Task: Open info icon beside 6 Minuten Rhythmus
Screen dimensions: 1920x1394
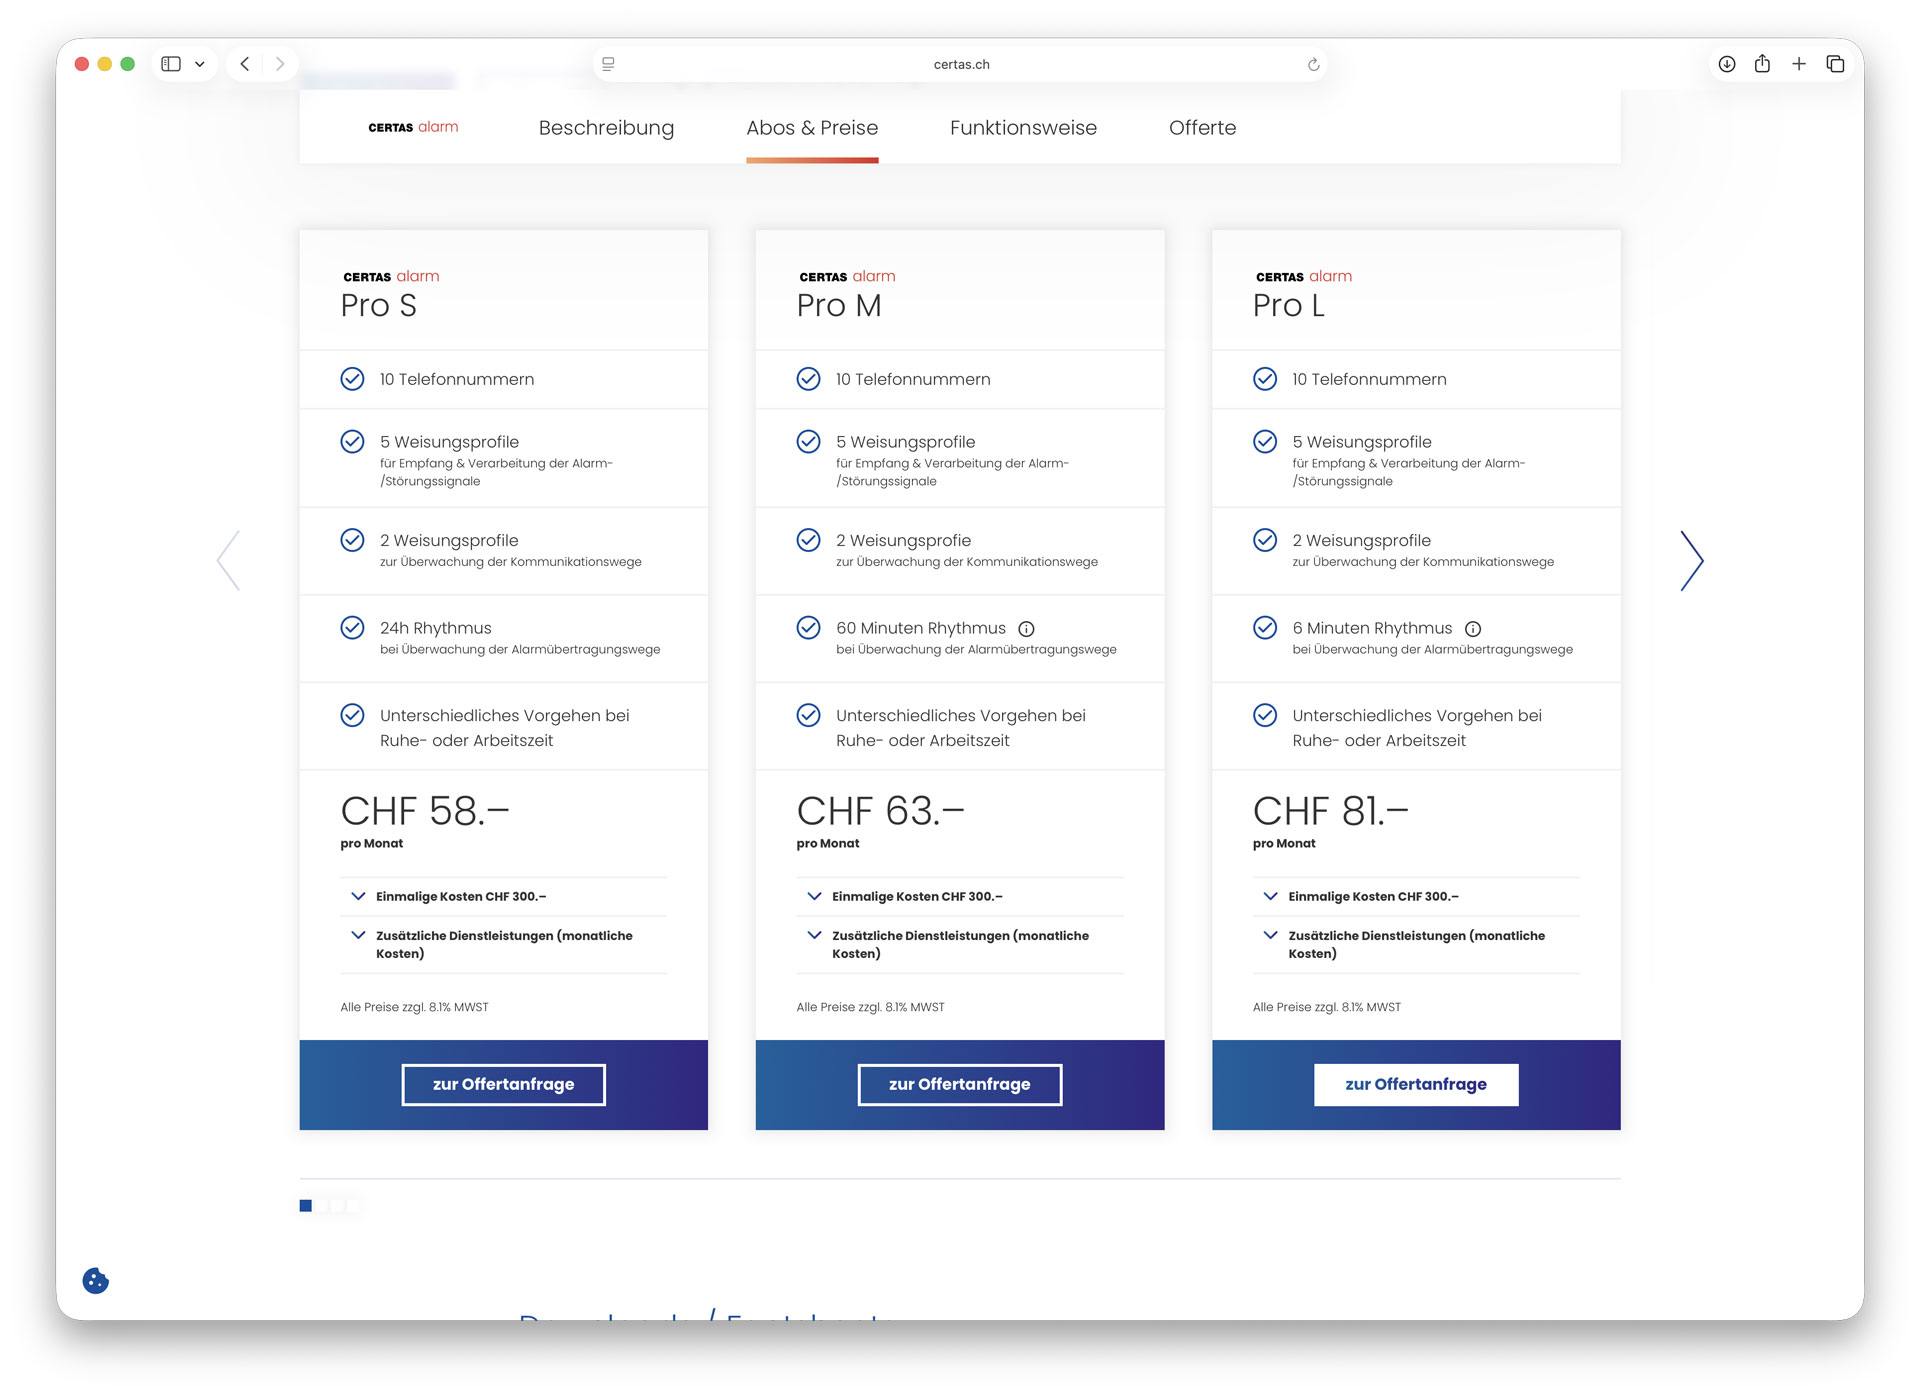Action: pos(1472,629)
